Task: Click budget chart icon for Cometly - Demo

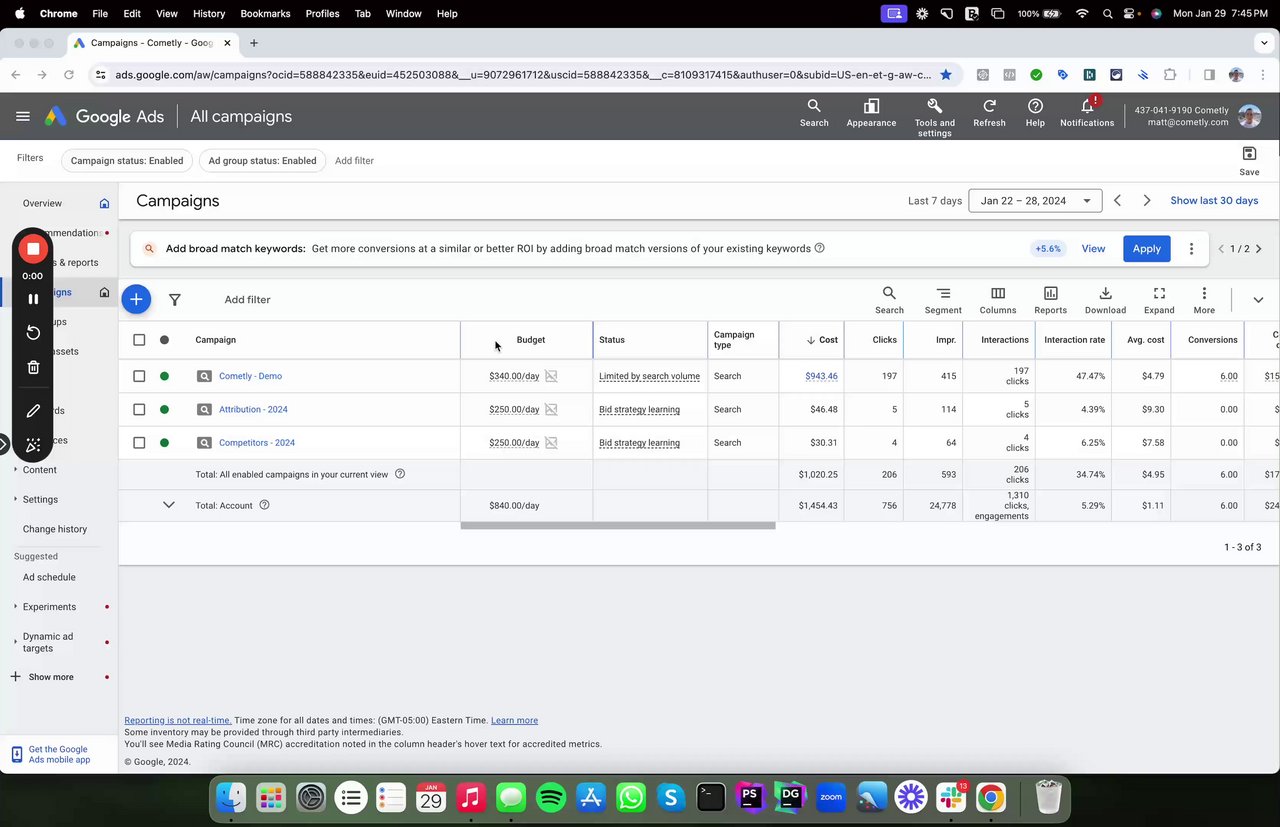Action: (x=551, y=376)
